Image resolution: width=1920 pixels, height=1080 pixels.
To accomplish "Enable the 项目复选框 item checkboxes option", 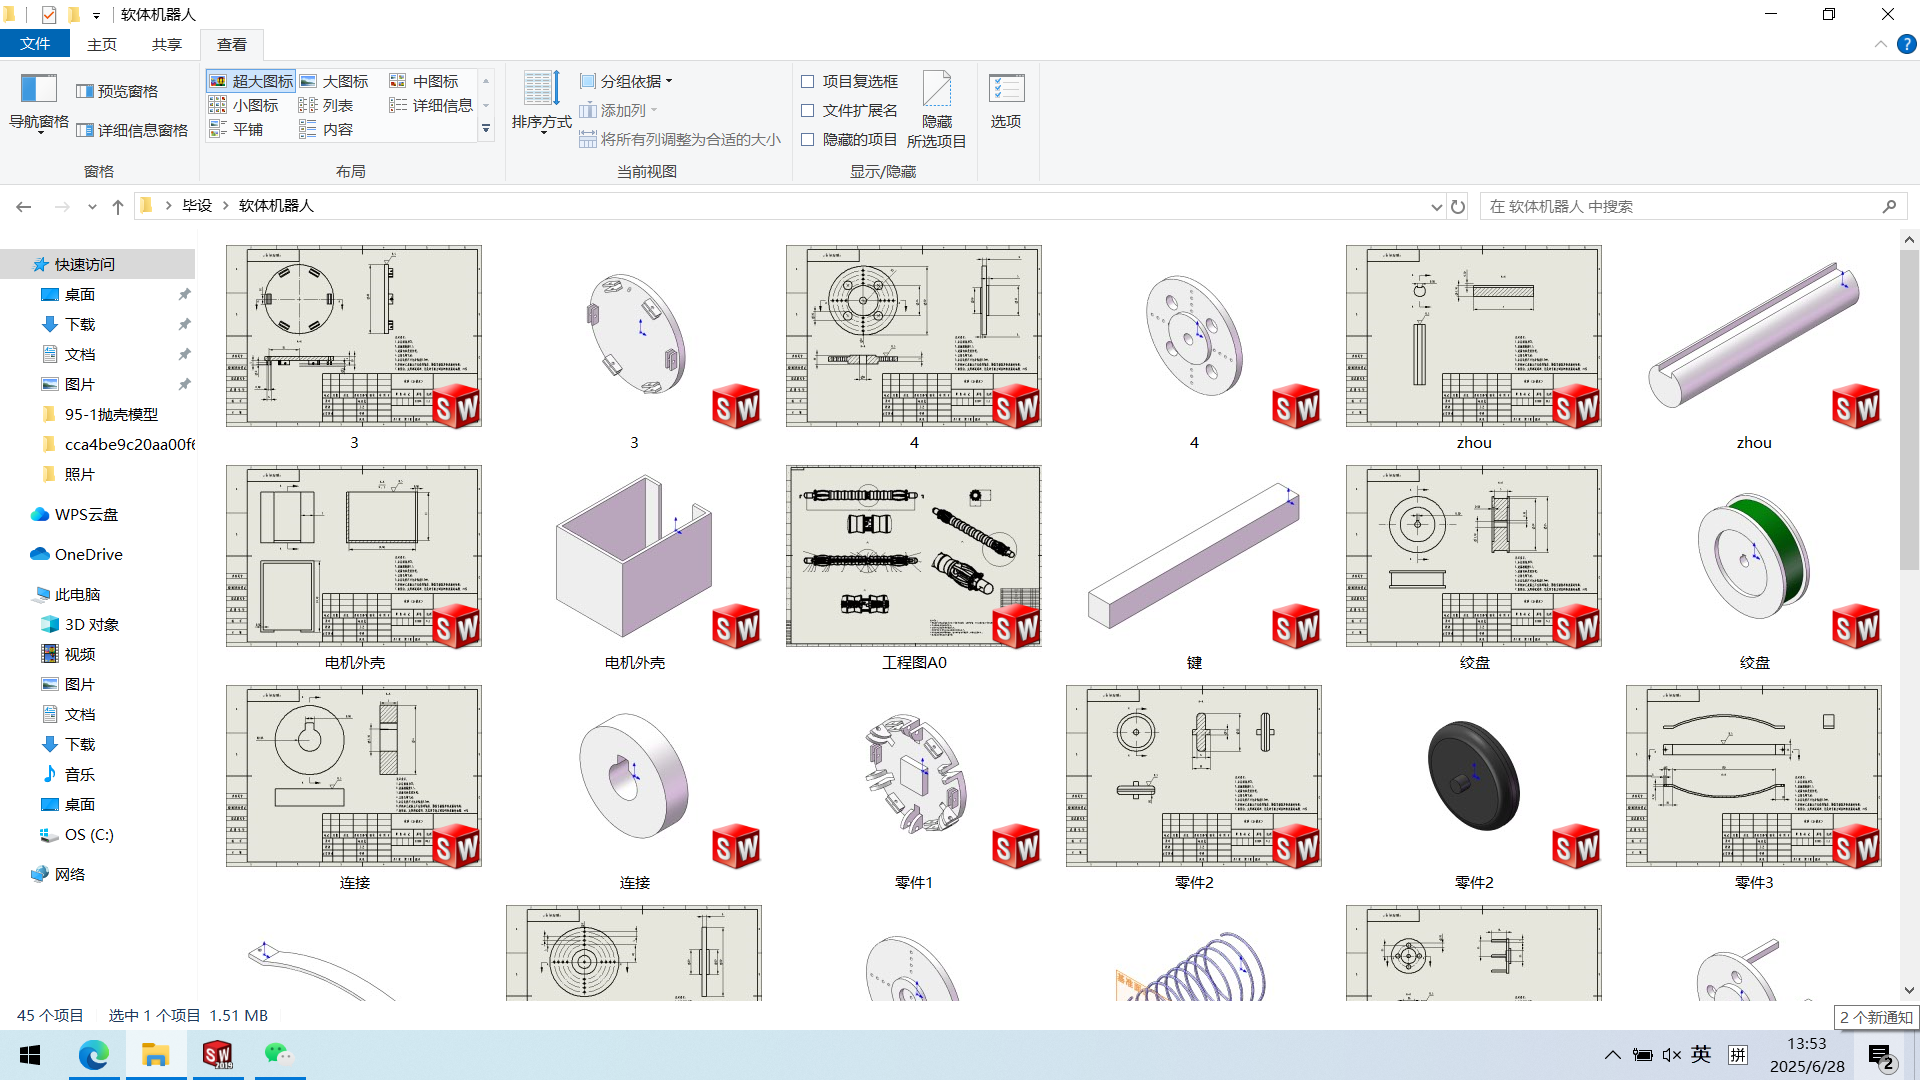I will pos(808,81).
